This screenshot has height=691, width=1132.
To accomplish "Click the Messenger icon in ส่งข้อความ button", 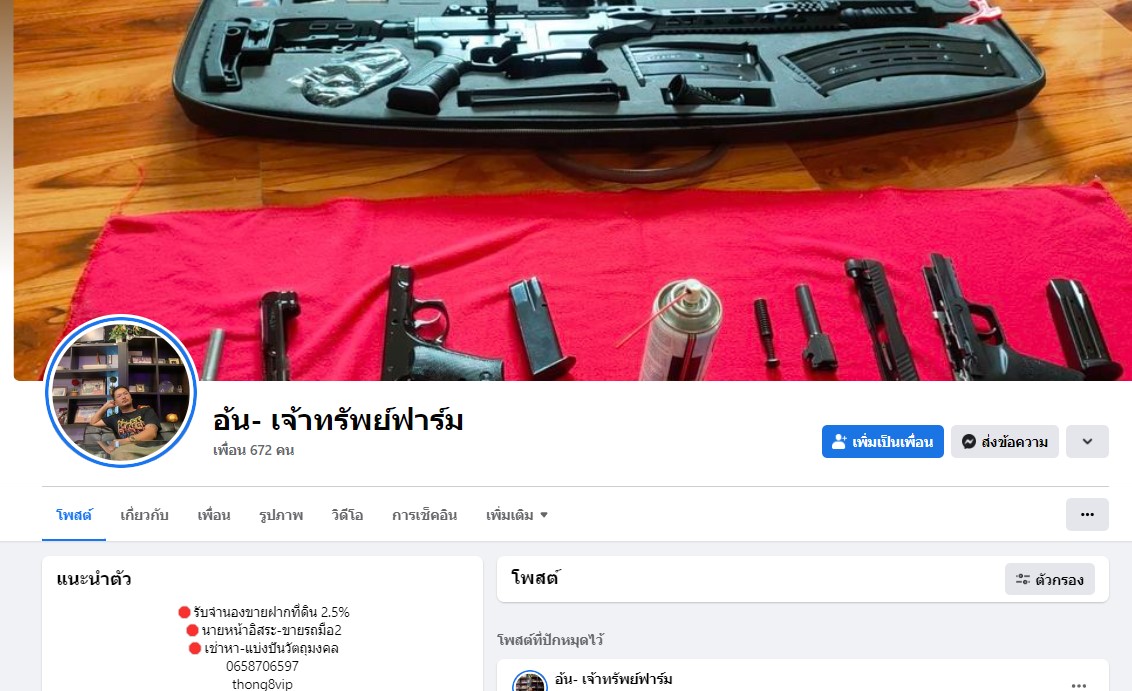I will click(x=969, y=441).
